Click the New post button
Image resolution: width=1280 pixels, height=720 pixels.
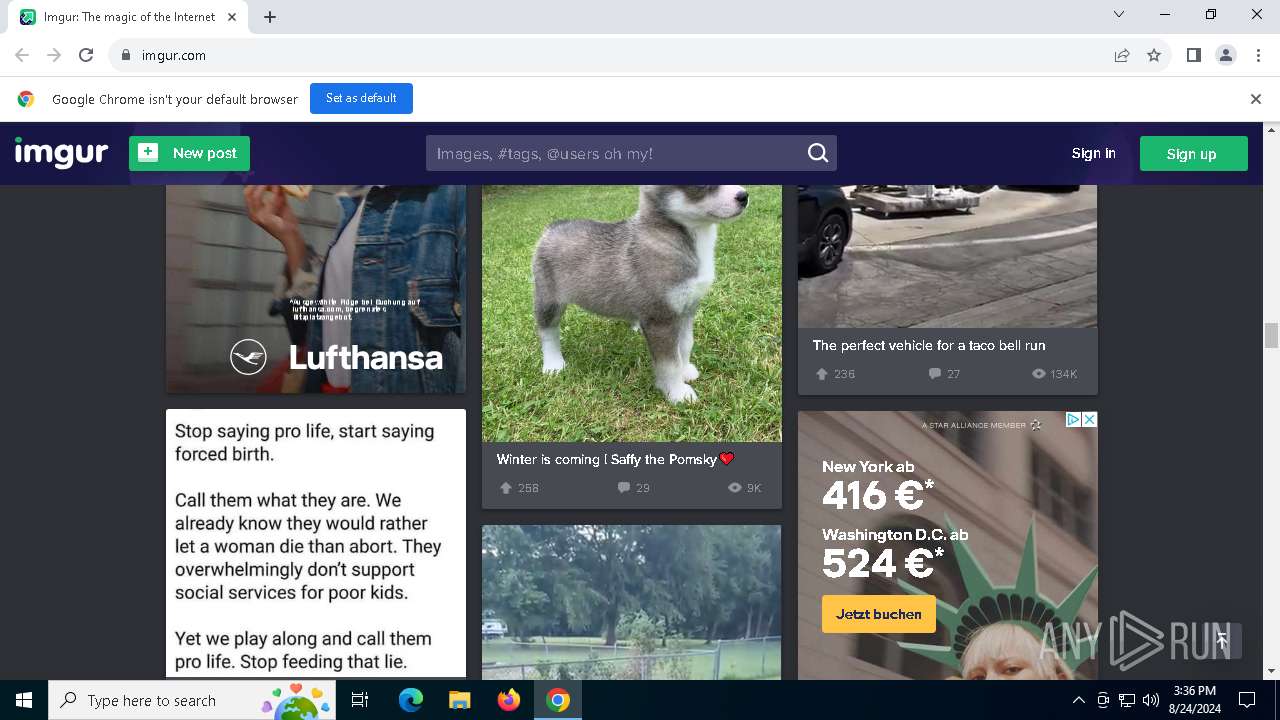(189, 153)
